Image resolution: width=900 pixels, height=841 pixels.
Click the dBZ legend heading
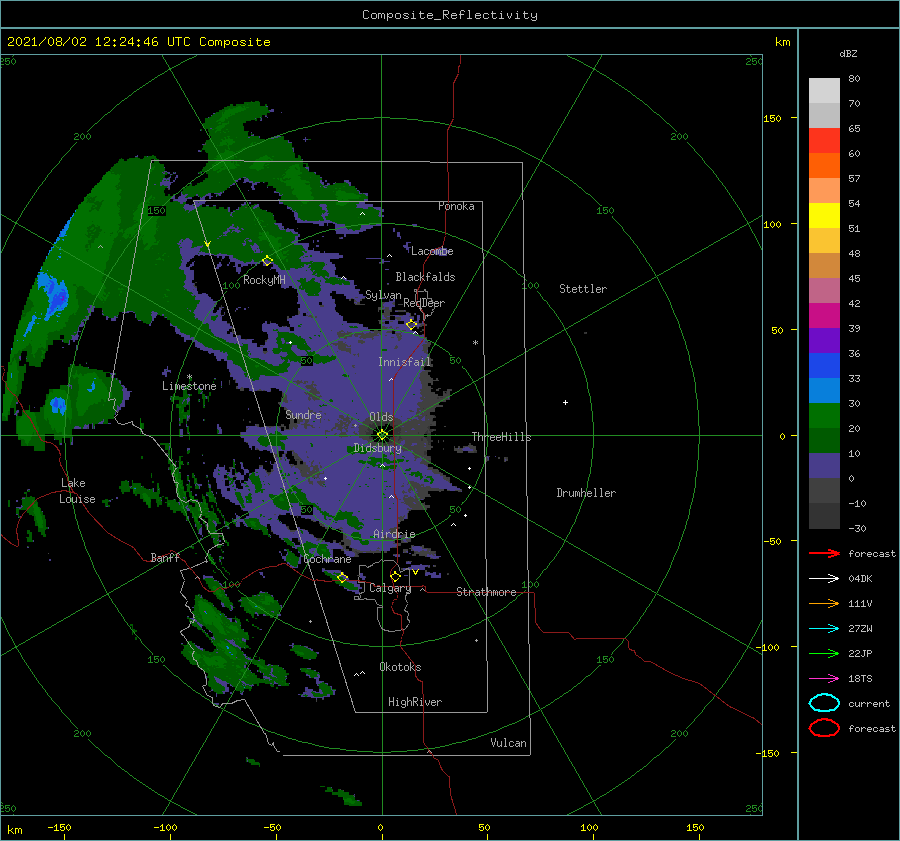[x=848, y=53]
